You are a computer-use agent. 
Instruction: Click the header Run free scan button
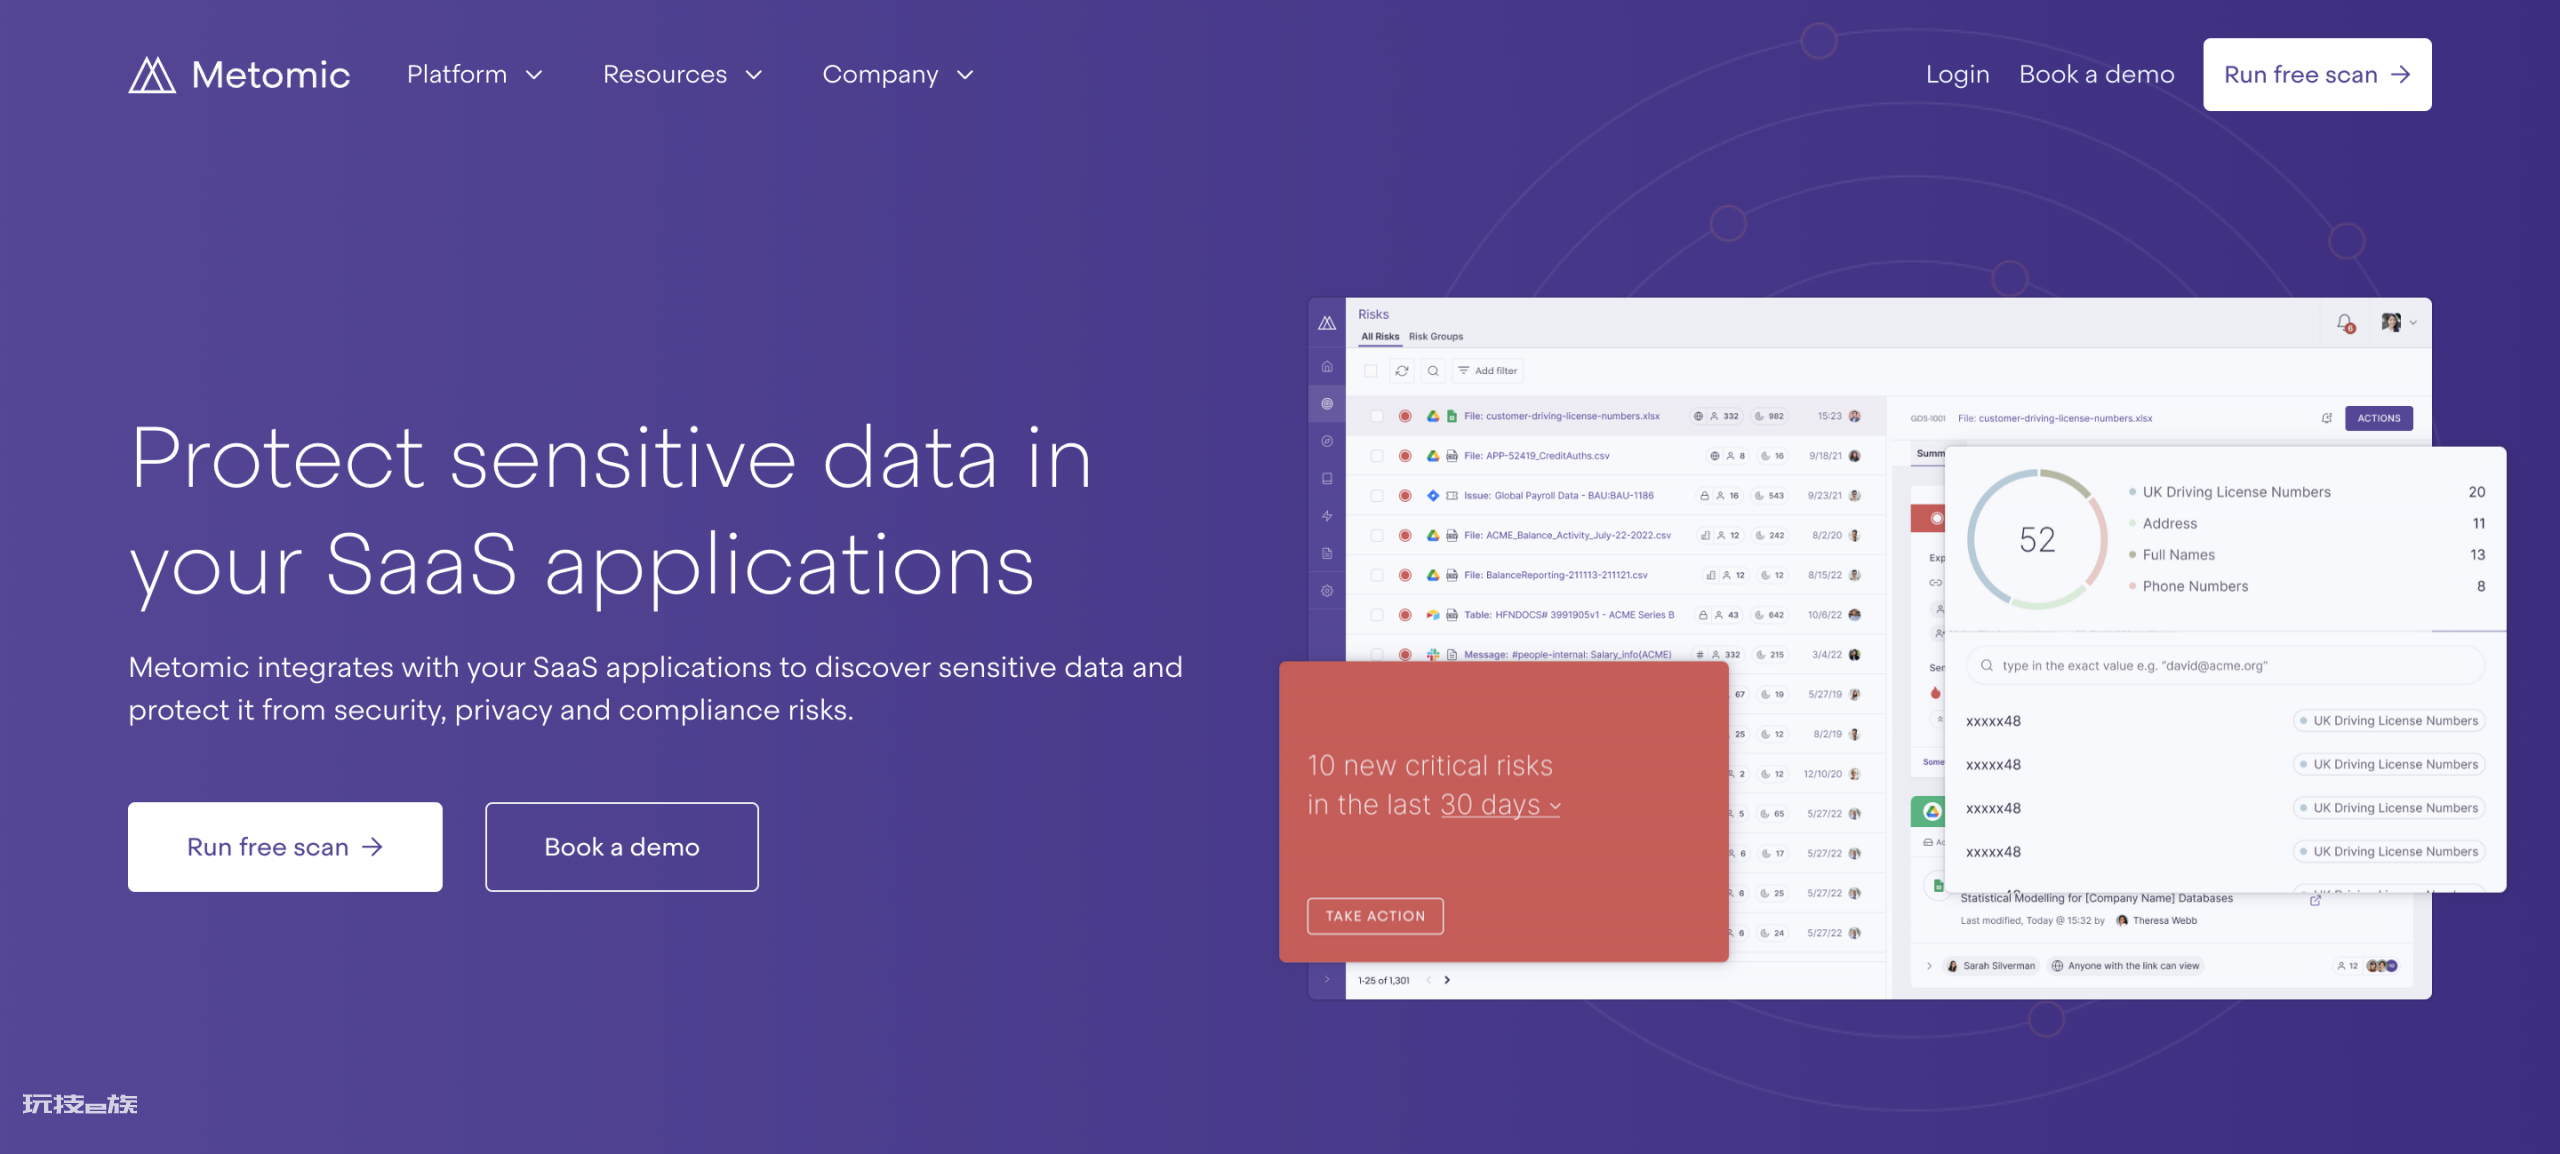[x=2317, y=75]
